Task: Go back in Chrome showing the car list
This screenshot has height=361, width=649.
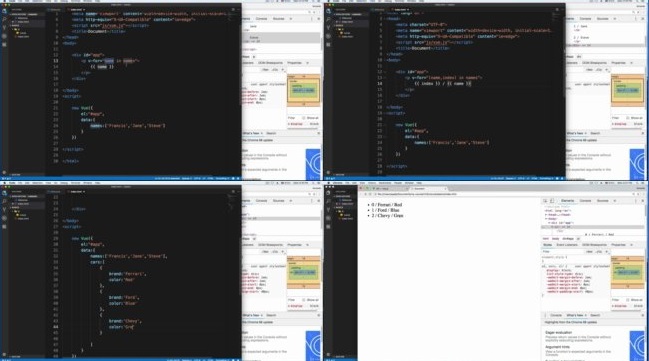Action: tap(361, 194)
